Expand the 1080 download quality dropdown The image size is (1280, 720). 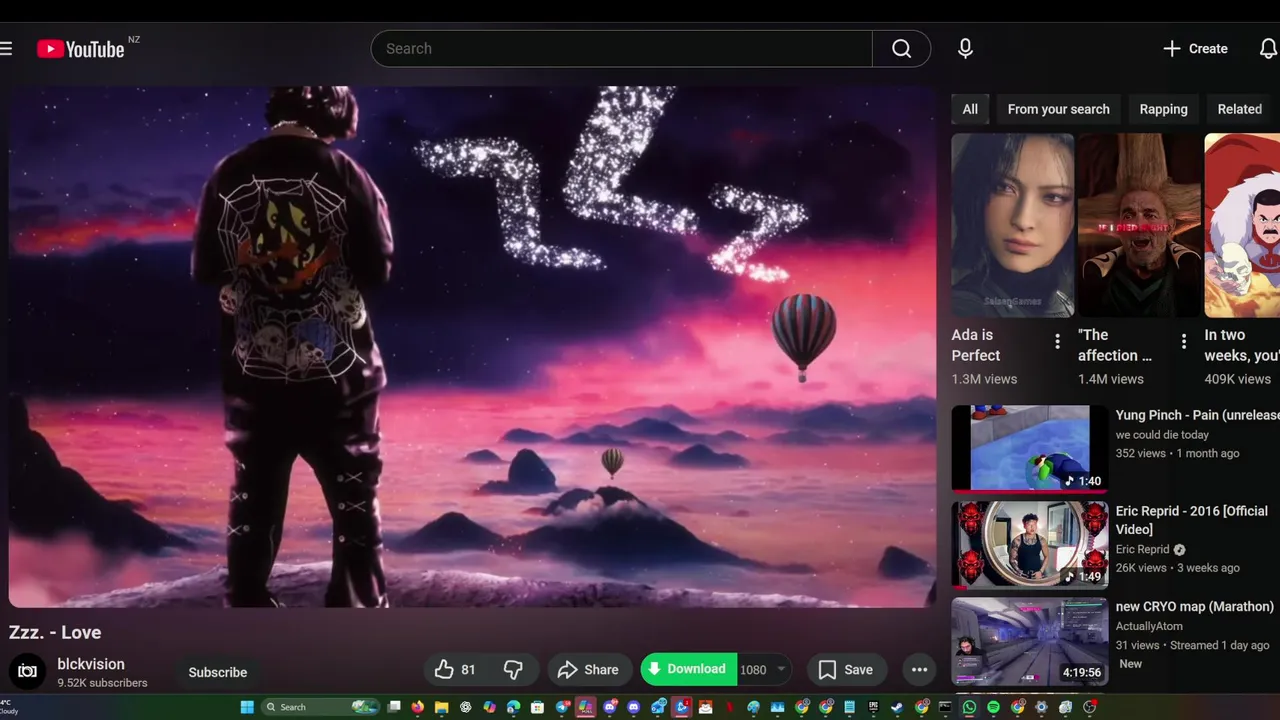pyautogui.click(x=765, y=670)
